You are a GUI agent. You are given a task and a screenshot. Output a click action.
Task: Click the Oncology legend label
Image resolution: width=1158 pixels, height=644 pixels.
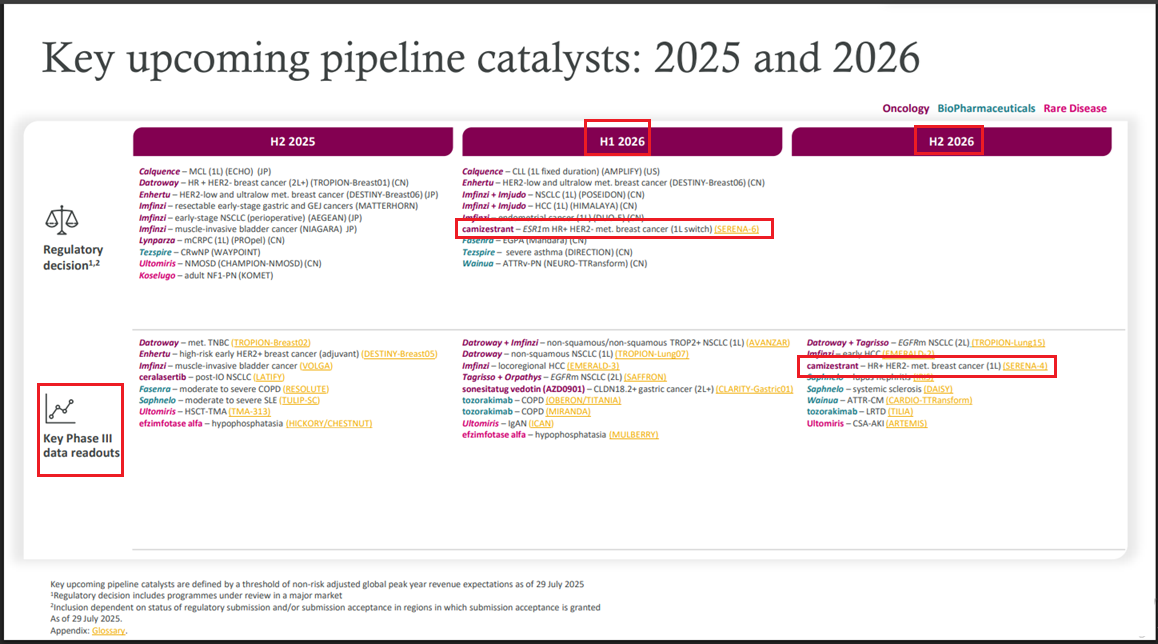[x=905, y=109]
